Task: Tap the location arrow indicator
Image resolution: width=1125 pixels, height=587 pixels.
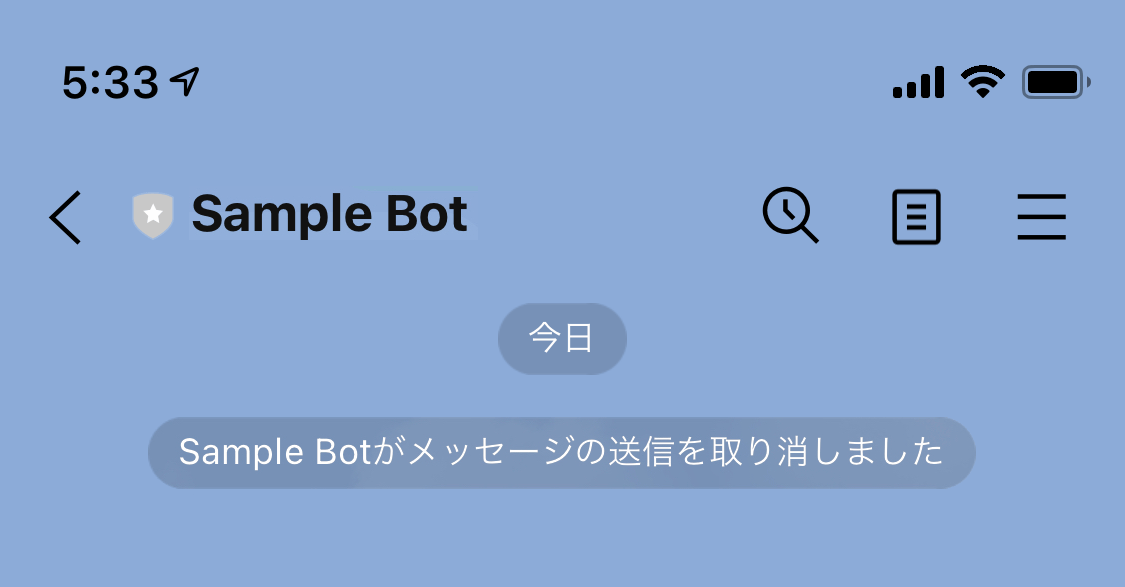Action: (186, 81)
